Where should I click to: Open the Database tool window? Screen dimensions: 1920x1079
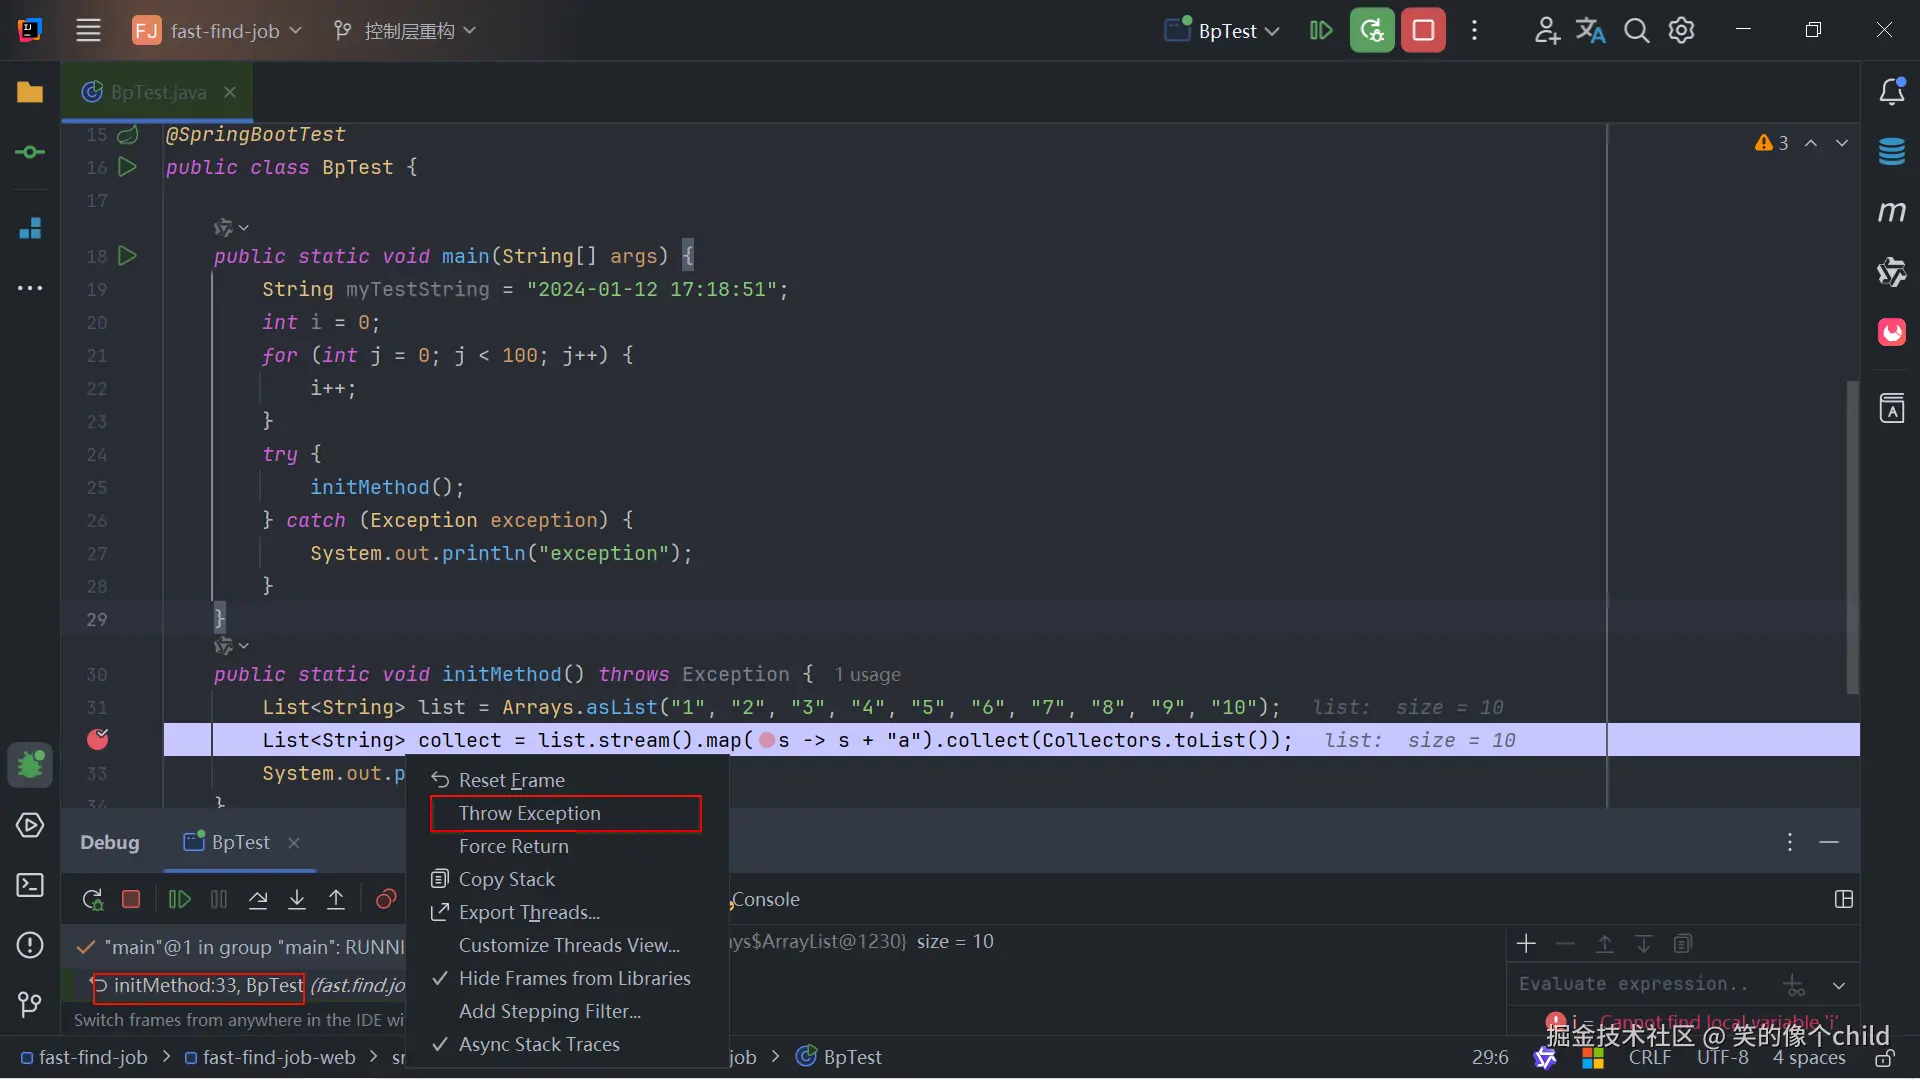[x=1892, y=152]
